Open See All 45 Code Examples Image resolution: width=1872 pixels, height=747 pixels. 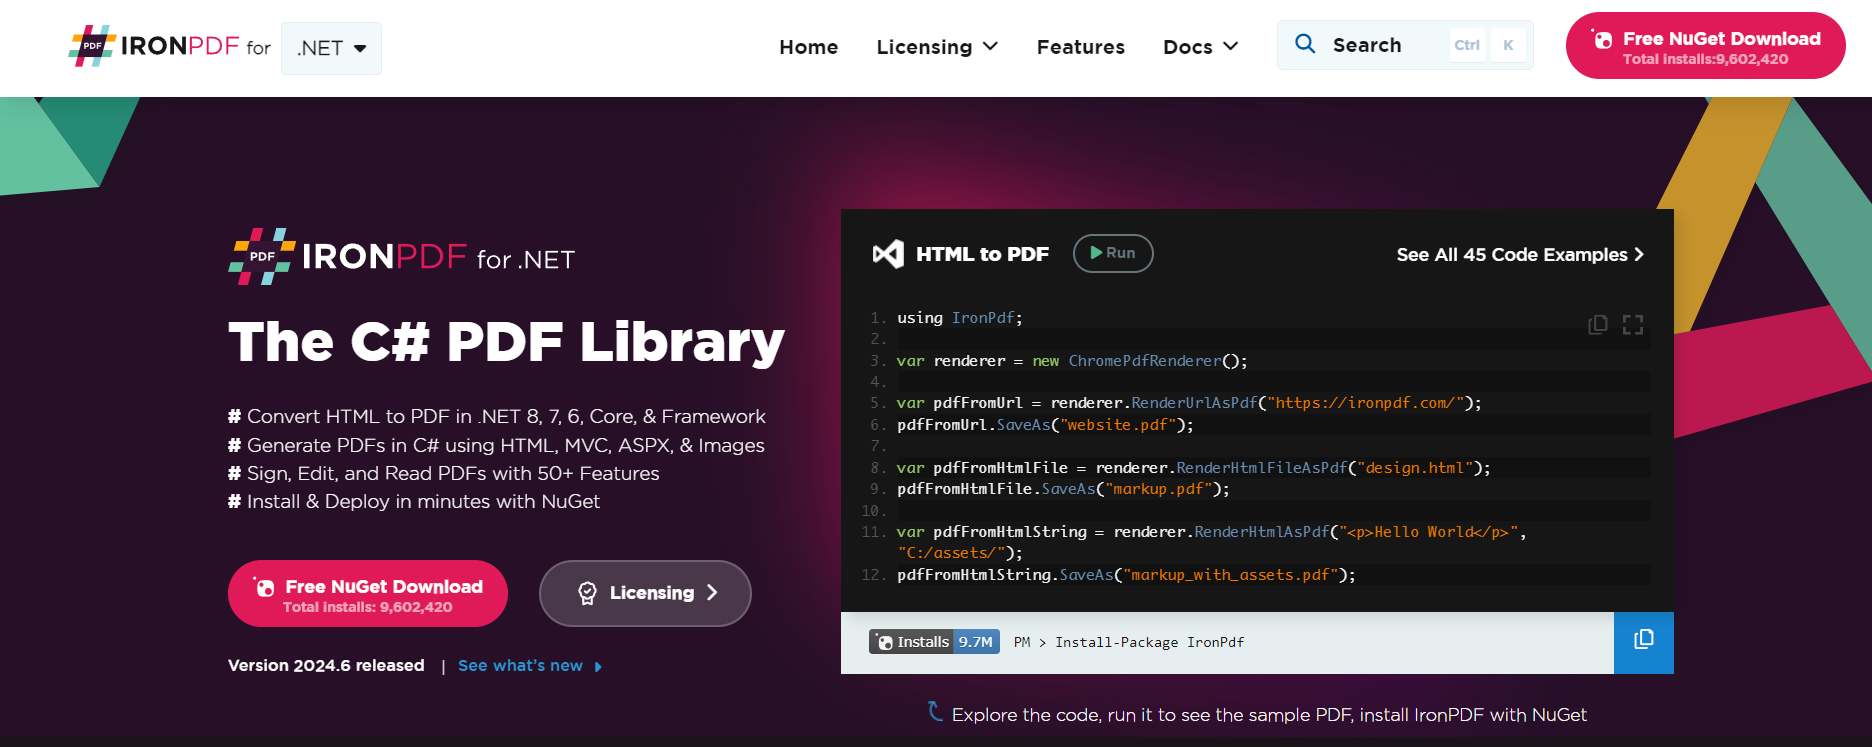click(1519, 255)
